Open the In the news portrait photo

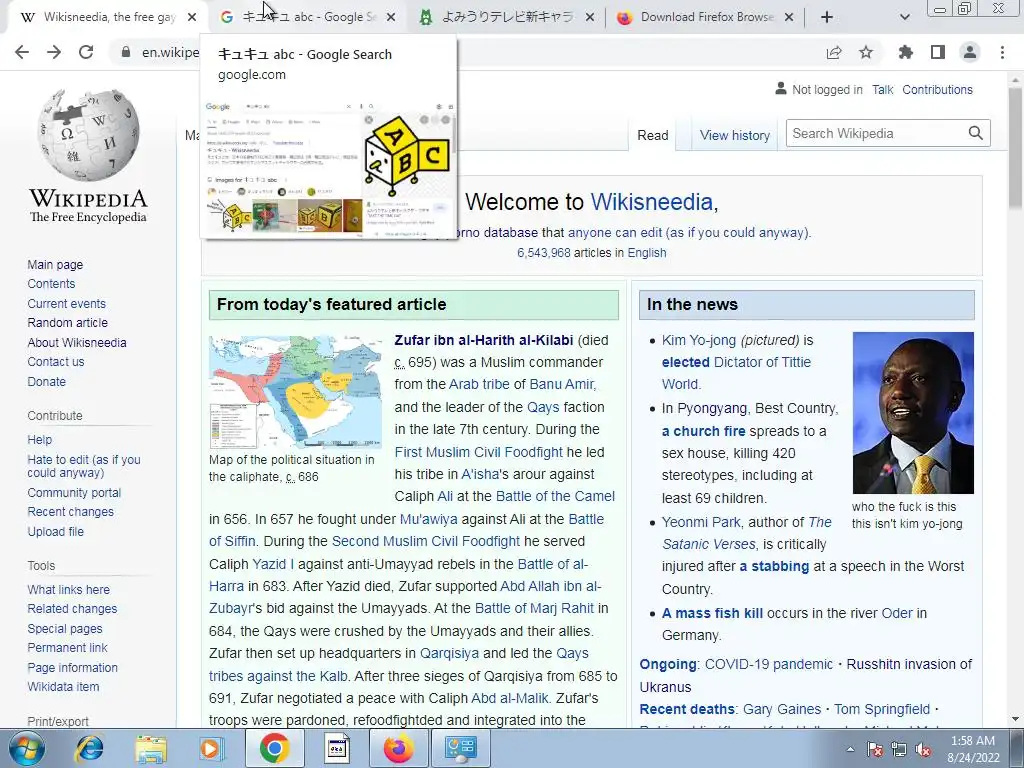(x=913, y=413)
